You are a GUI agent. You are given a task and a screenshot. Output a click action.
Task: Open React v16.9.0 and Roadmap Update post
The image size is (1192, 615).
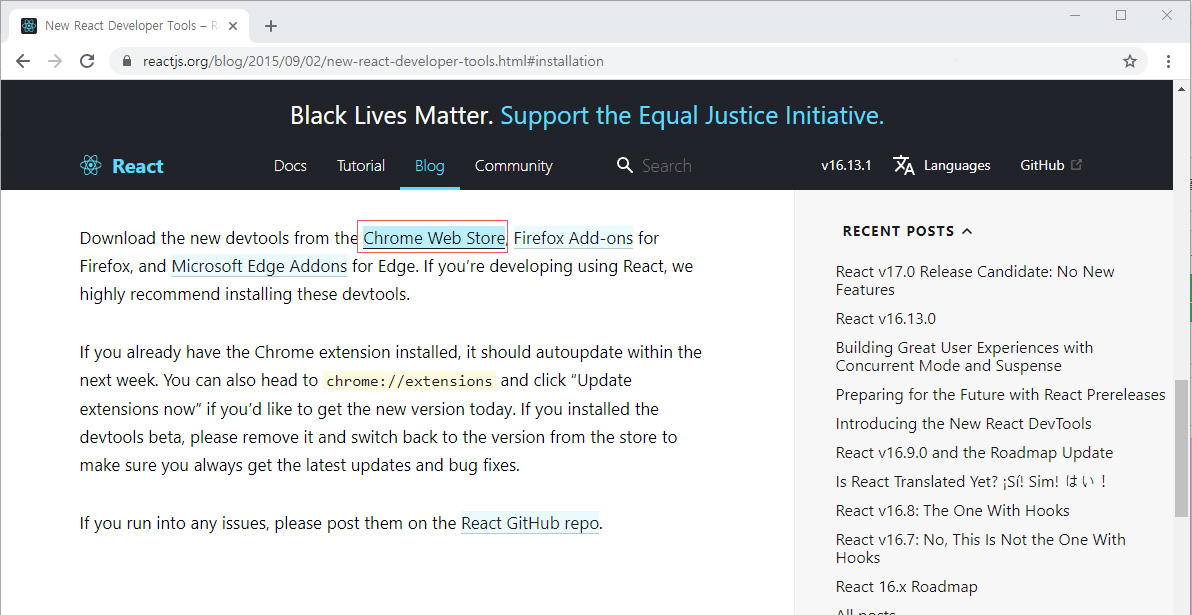pyautogui.click(x=974, y=452)
